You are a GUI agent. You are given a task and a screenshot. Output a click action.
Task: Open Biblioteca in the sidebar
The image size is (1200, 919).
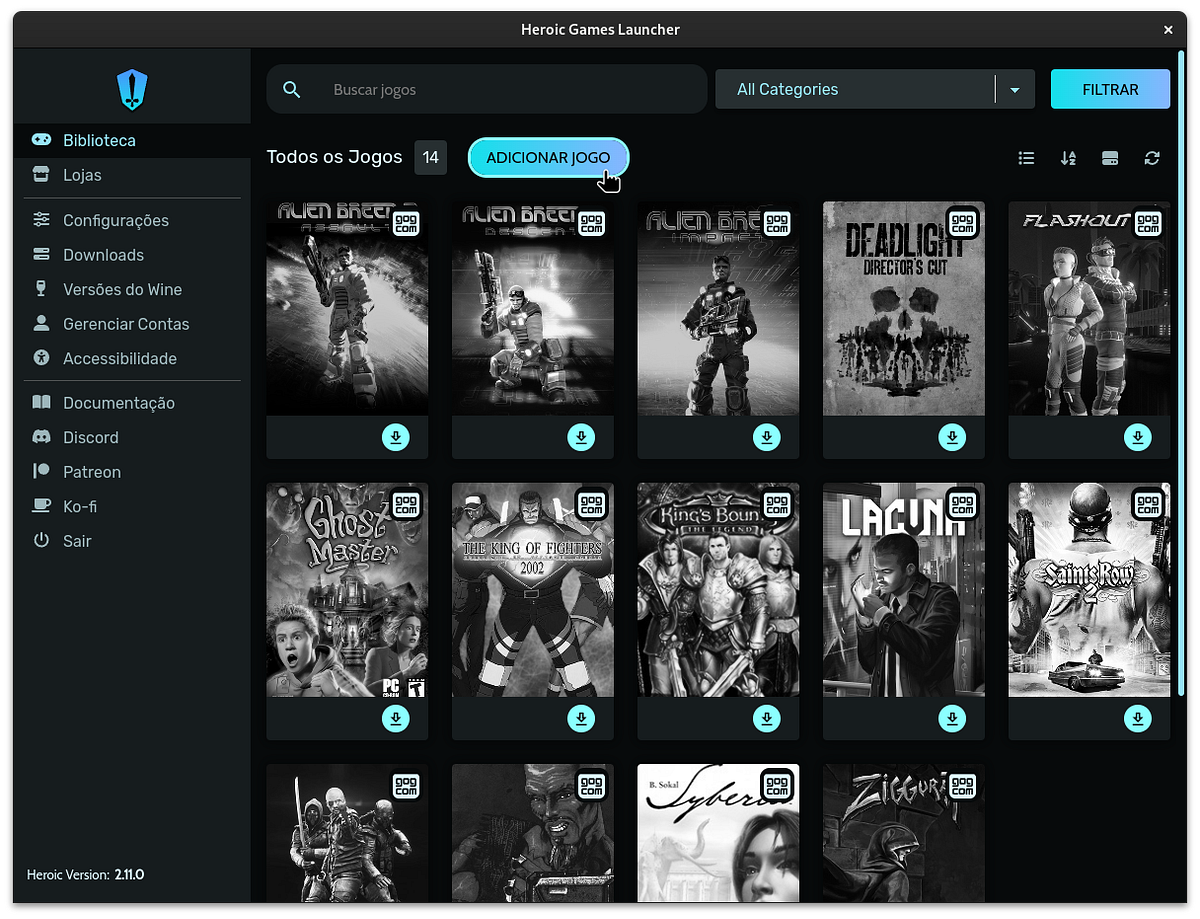[132, 141]
